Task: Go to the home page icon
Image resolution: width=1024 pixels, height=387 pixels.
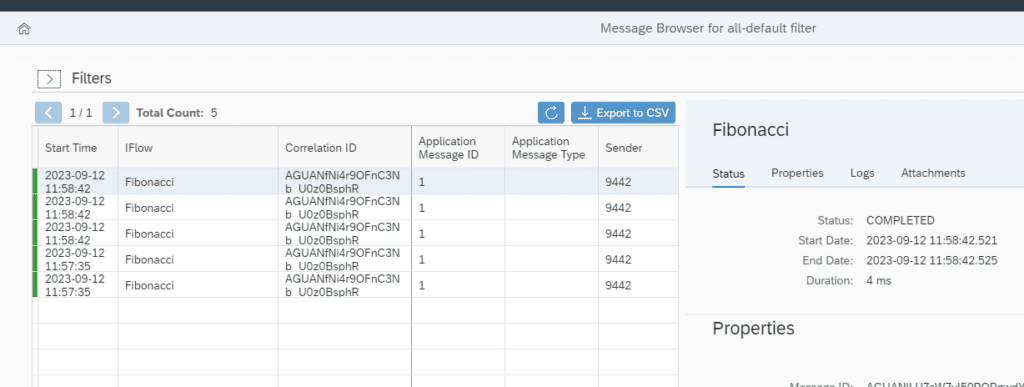Action: [x=24, y=29]
